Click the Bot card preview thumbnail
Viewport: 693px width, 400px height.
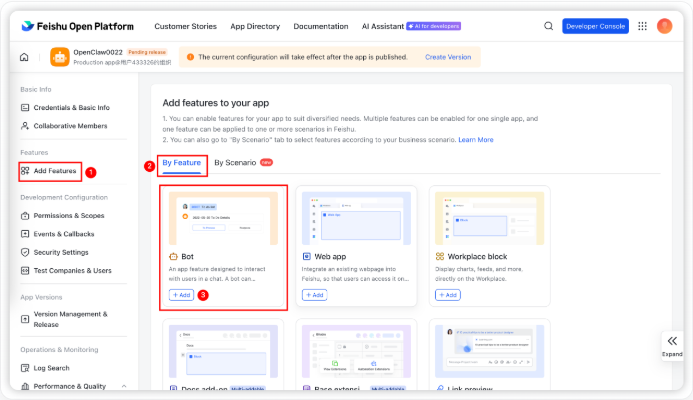tap(224, 218)
